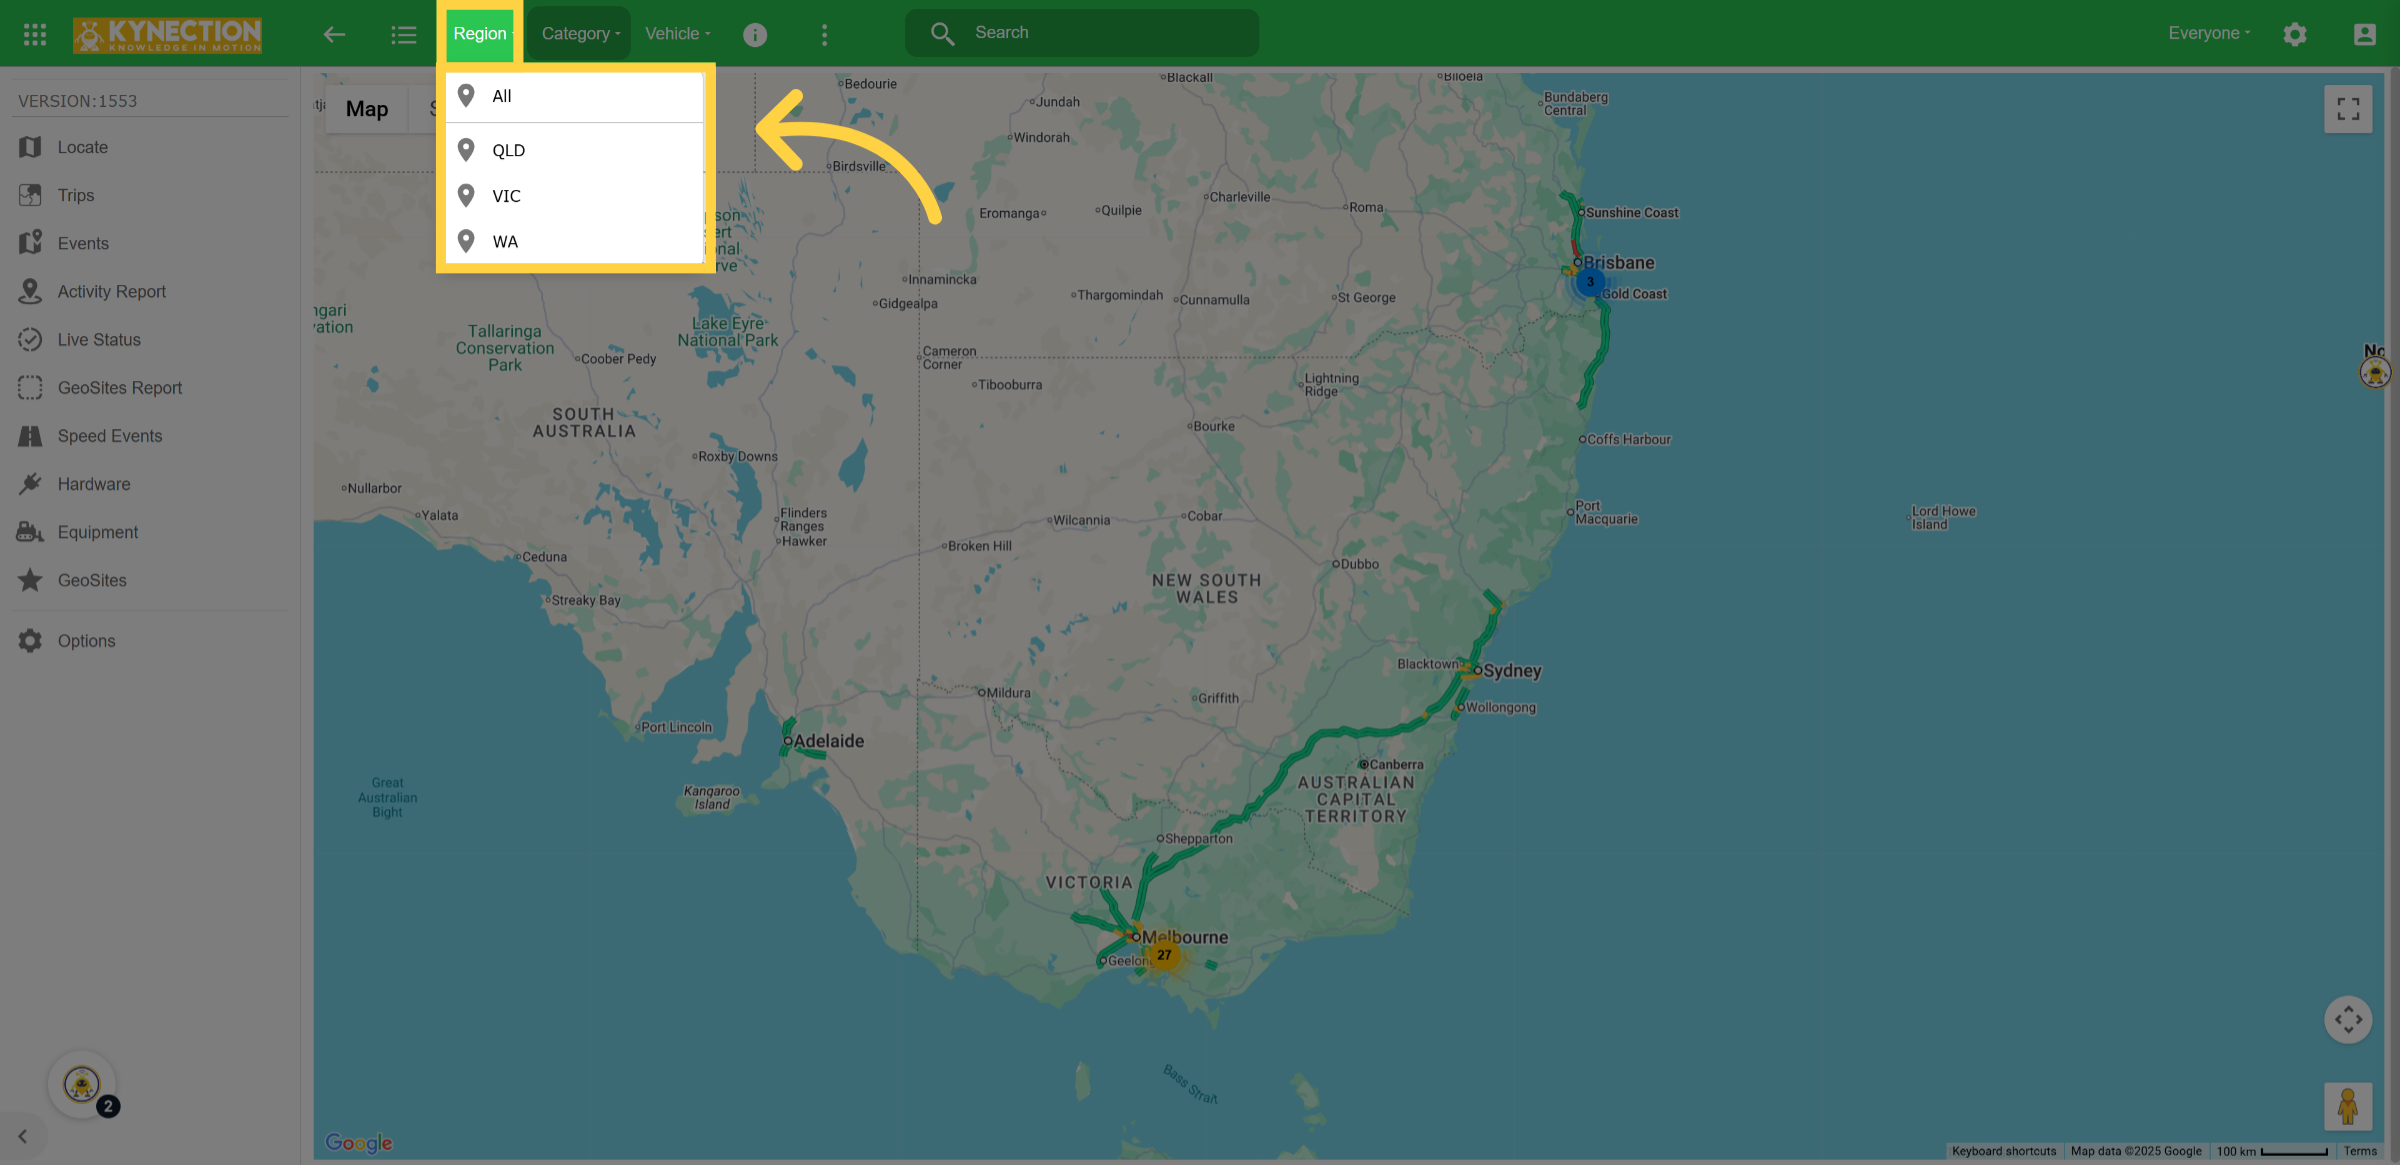The height and width of the screenshot is (1165, 2400).
Task: Open the Everyone dropdown
Action: click(x=2209, y=33)
